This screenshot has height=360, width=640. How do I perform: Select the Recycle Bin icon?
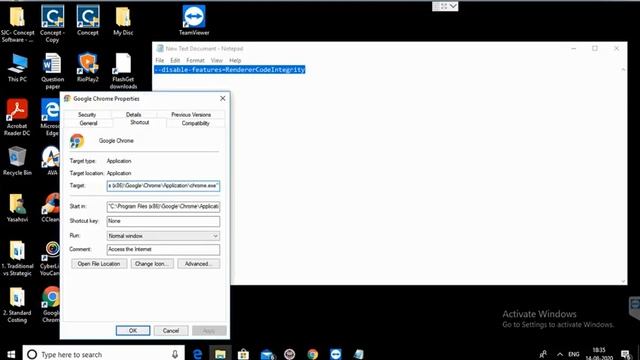click(x=17, y=161)
